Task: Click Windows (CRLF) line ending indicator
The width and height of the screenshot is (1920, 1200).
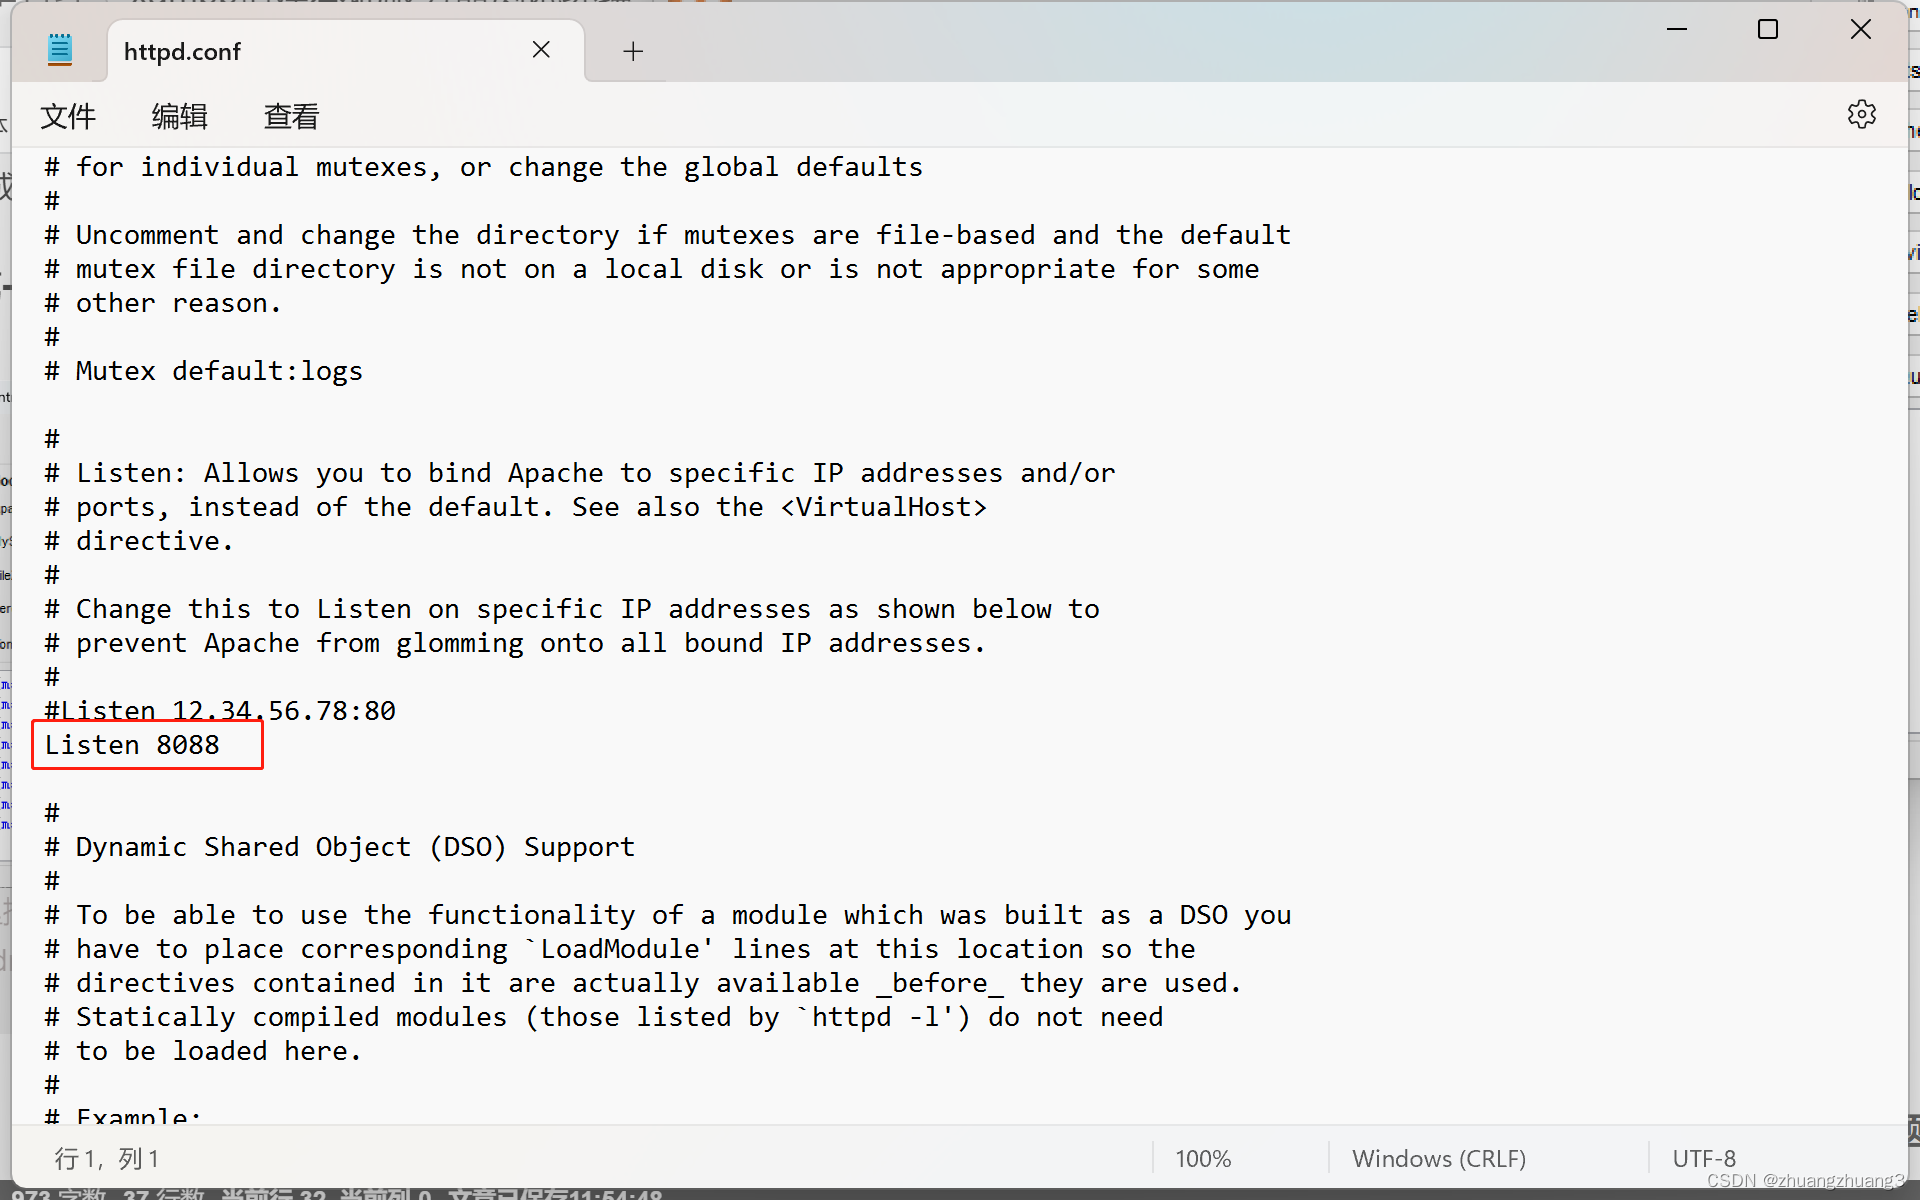Action: 1438,1158
